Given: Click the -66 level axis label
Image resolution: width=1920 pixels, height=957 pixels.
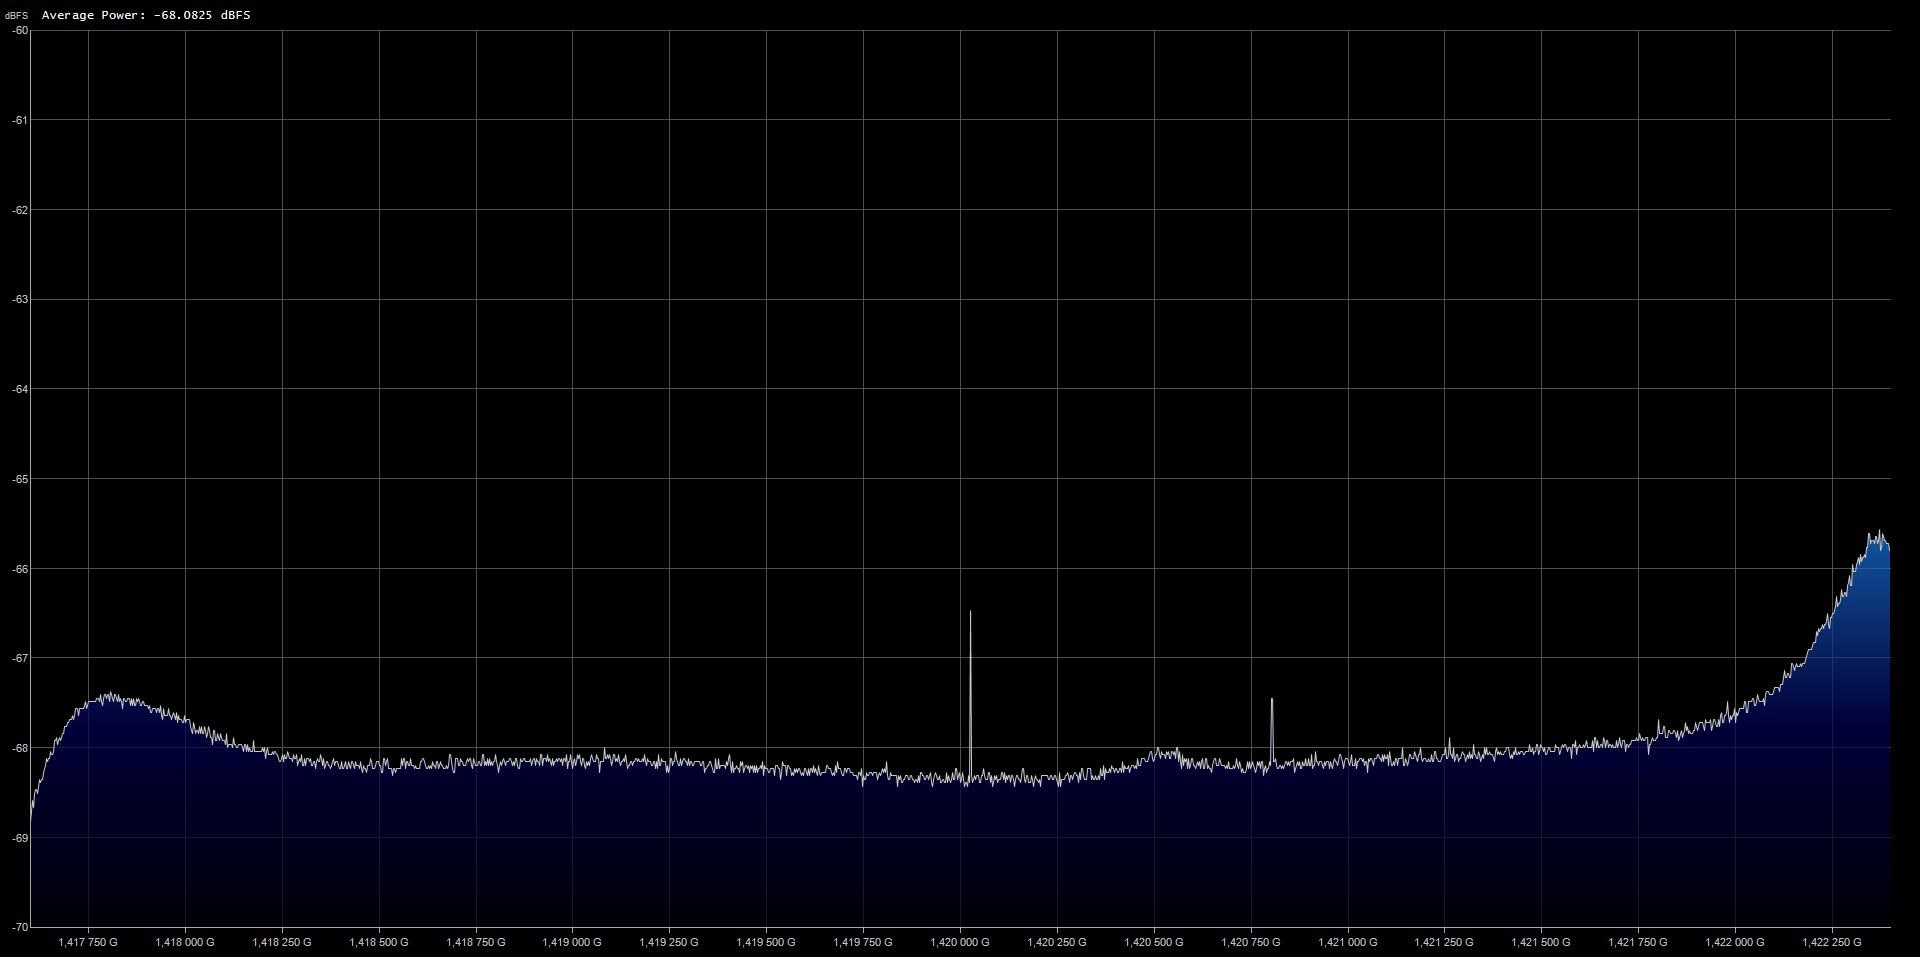Looking at the screenshot, I should (20, 568).
